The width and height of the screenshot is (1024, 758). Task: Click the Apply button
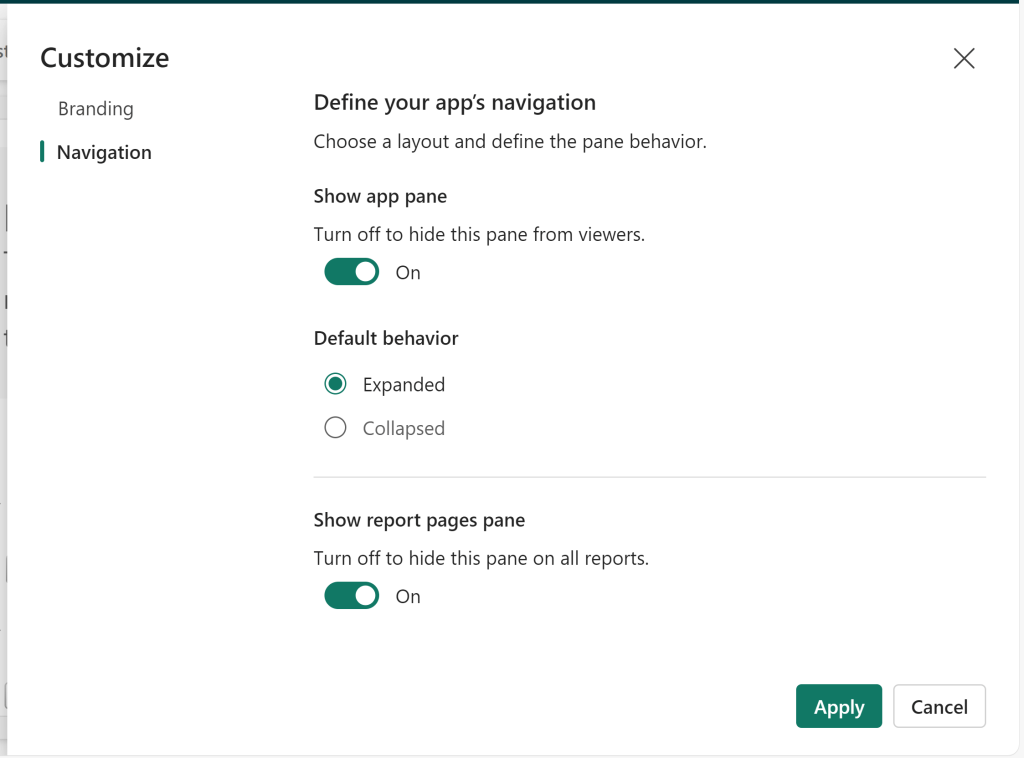838,706
